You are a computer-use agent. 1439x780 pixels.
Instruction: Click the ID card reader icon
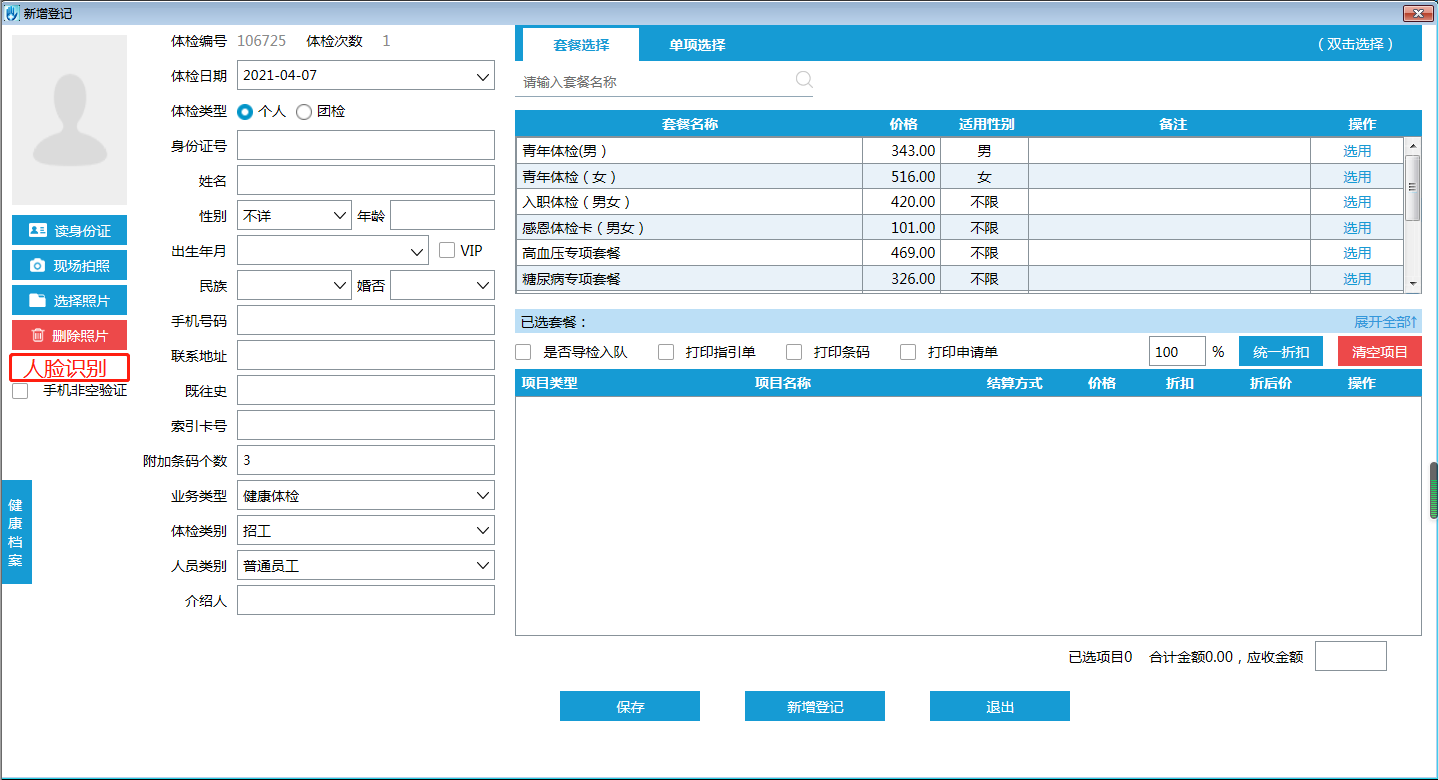[38, 231]
